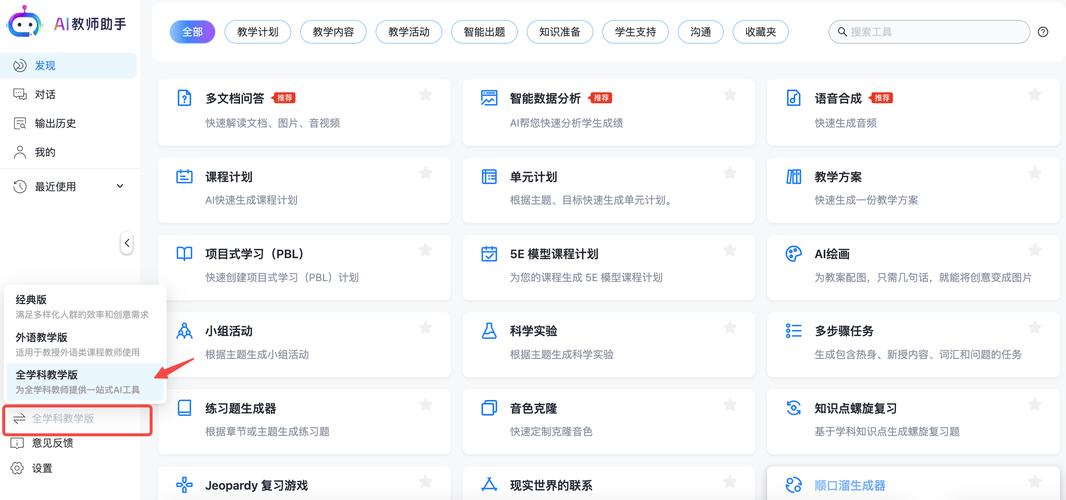Switch to the 全部 filter tab
The width and height of the screenshot is (1066, 500).
coord(192,32)
